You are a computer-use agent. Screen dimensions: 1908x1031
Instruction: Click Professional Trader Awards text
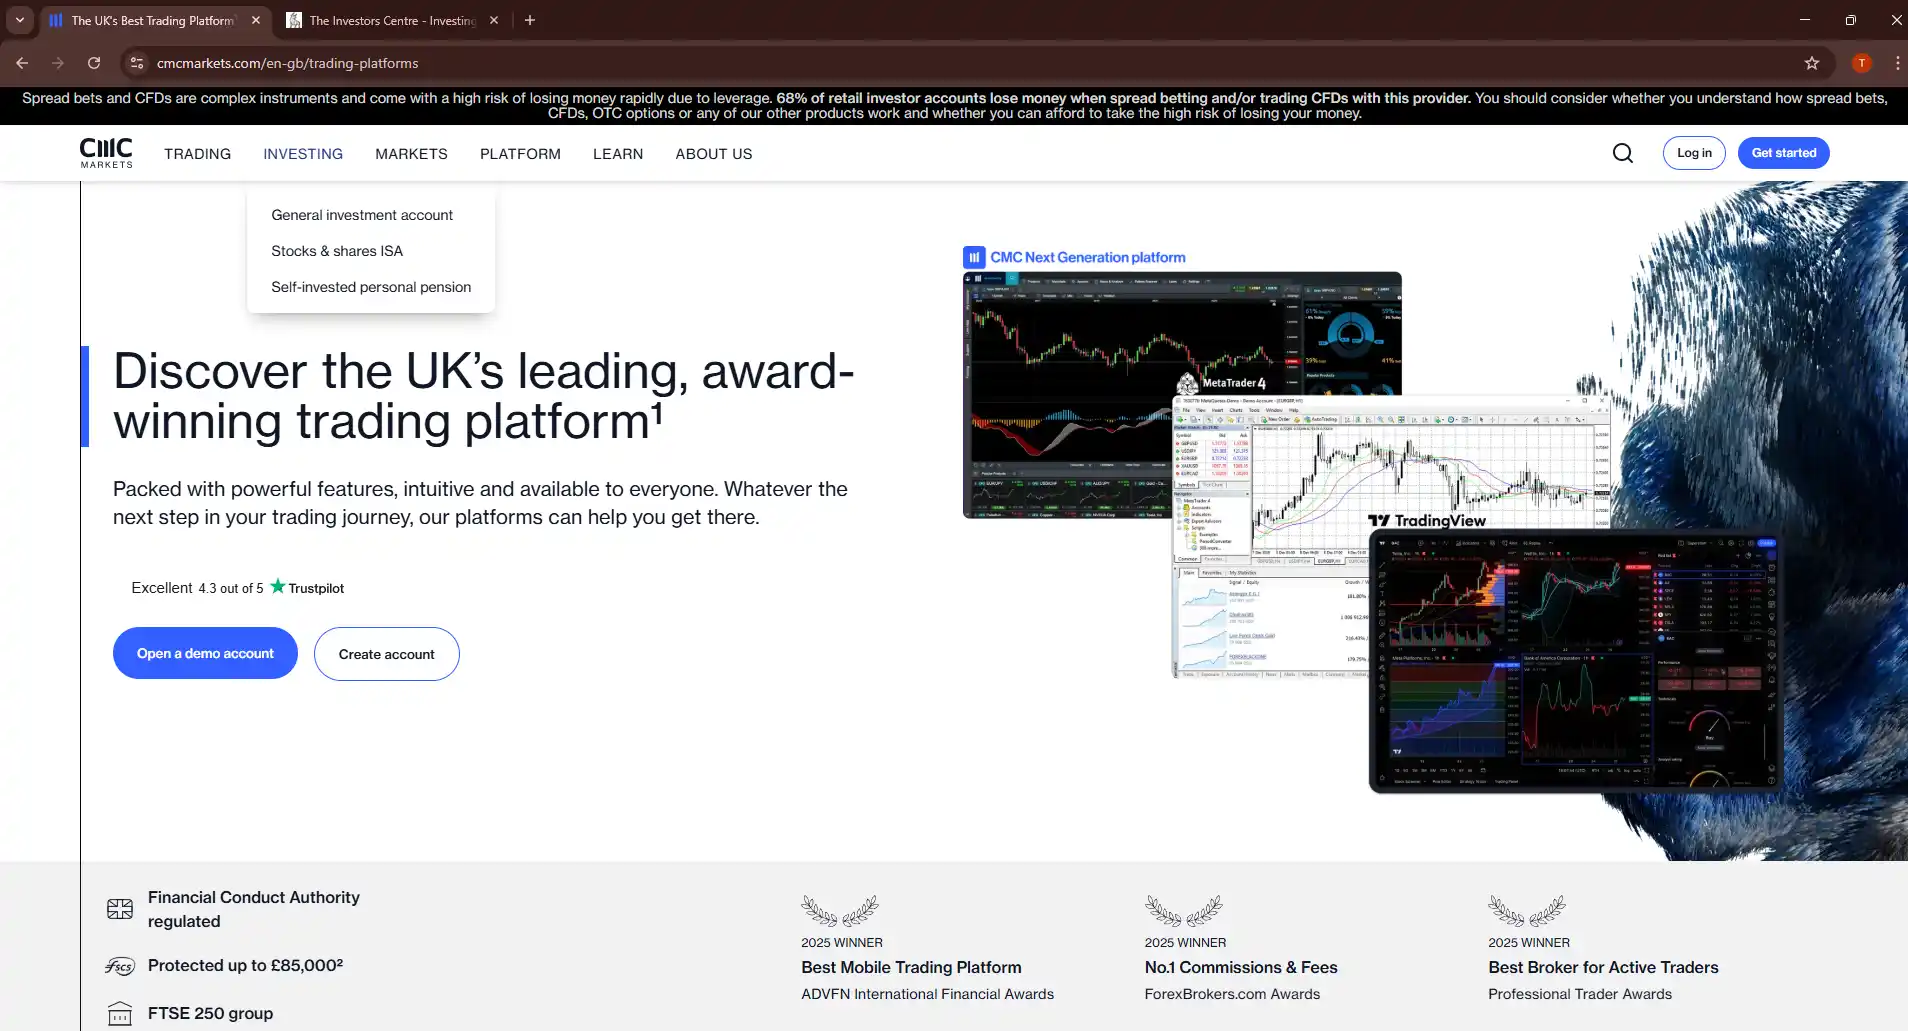(x=1580, y=994)
